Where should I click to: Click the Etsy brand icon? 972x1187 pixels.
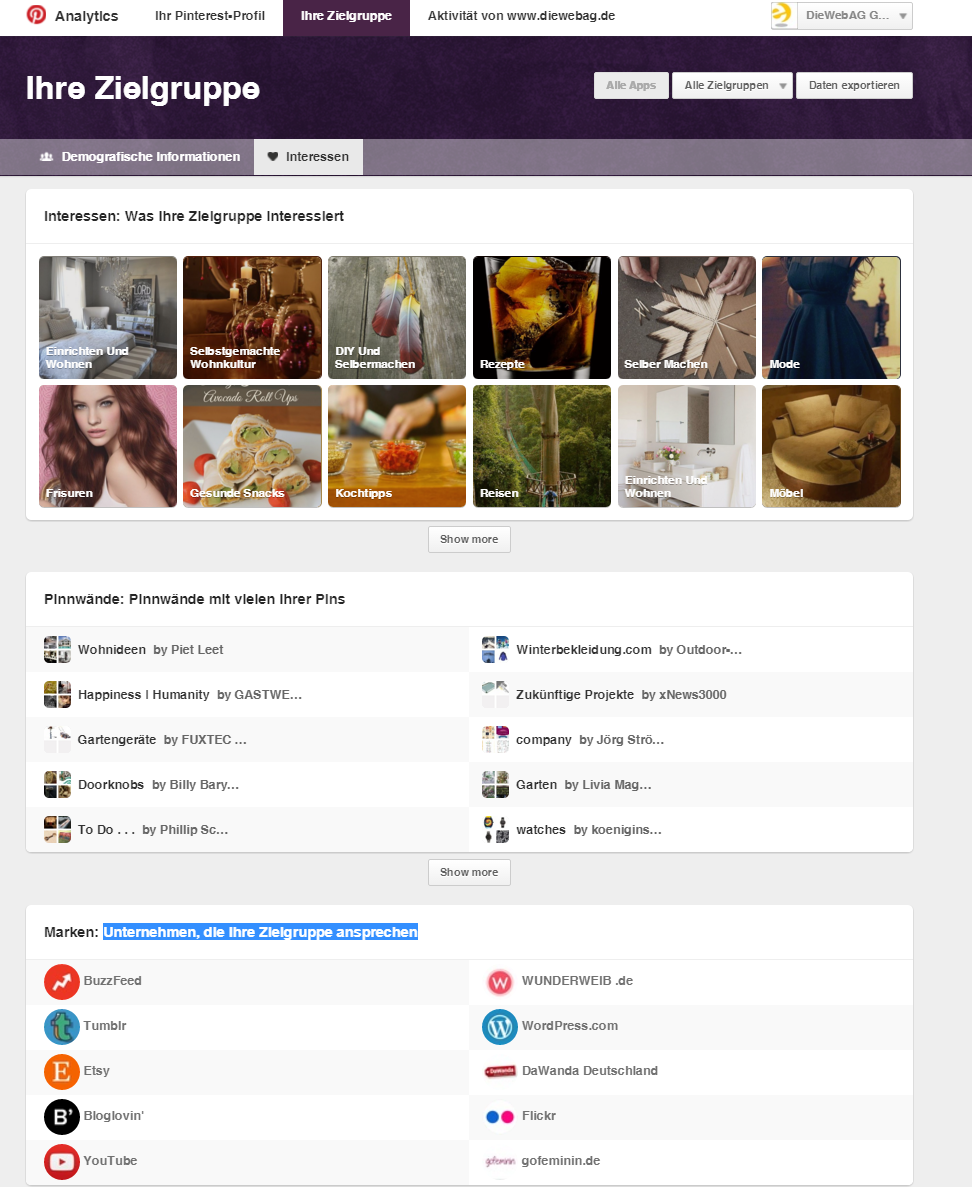[x=61, y=1072]
